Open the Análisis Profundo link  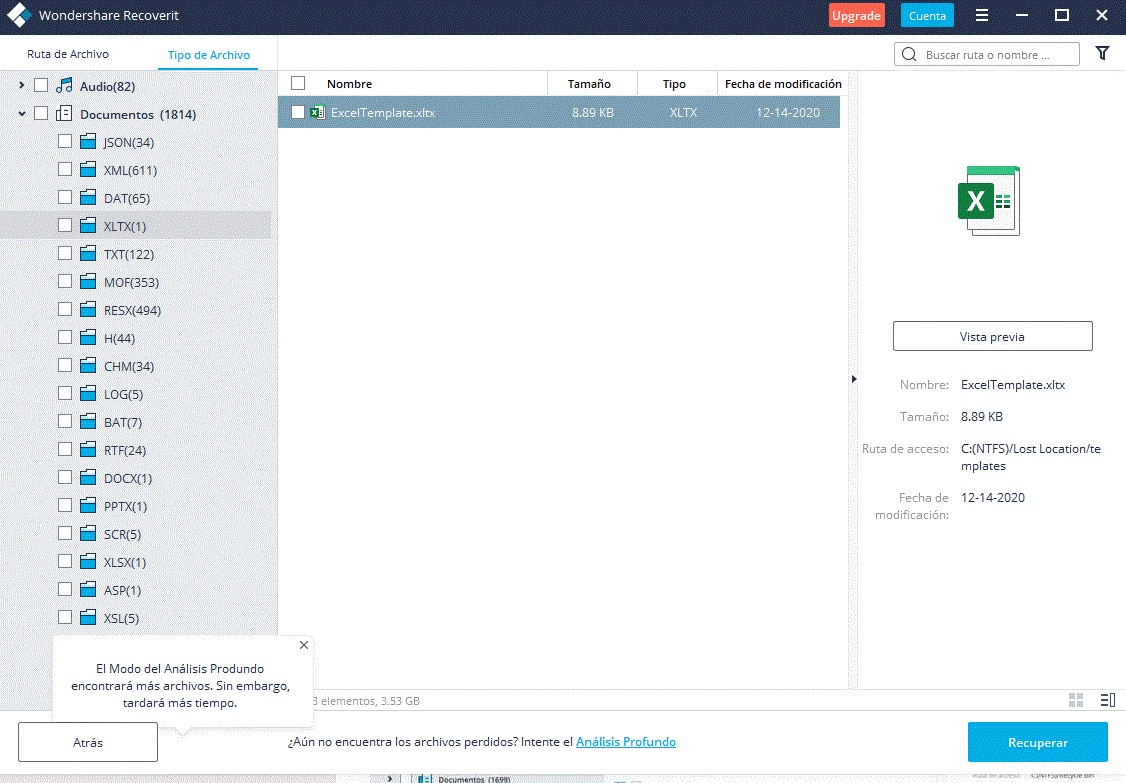point(625,741)
